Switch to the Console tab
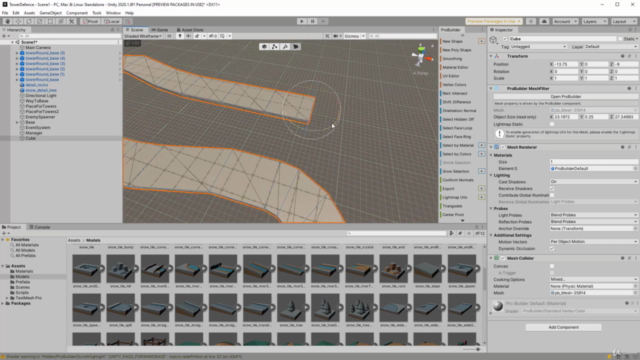640x360 pixels. [x=40, y=227]
